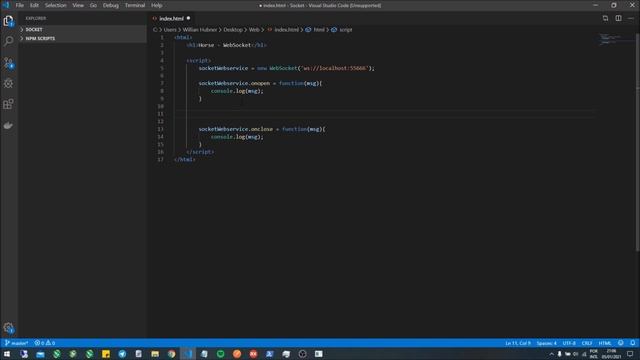Open Go menu
The width and height of the screenshot is (640, 360).
point(93,5)
